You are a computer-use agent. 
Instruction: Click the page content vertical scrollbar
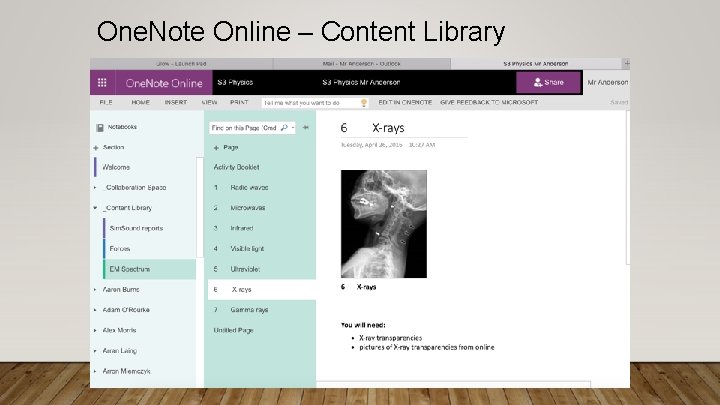click(x=628, y=187)
